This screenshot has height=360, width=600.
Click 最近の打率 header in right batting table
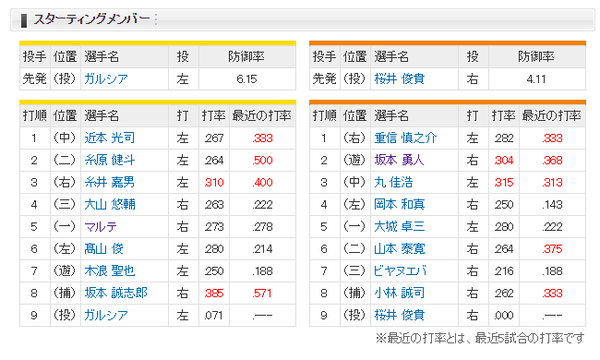pyautogui.click(x=552, y=116)
